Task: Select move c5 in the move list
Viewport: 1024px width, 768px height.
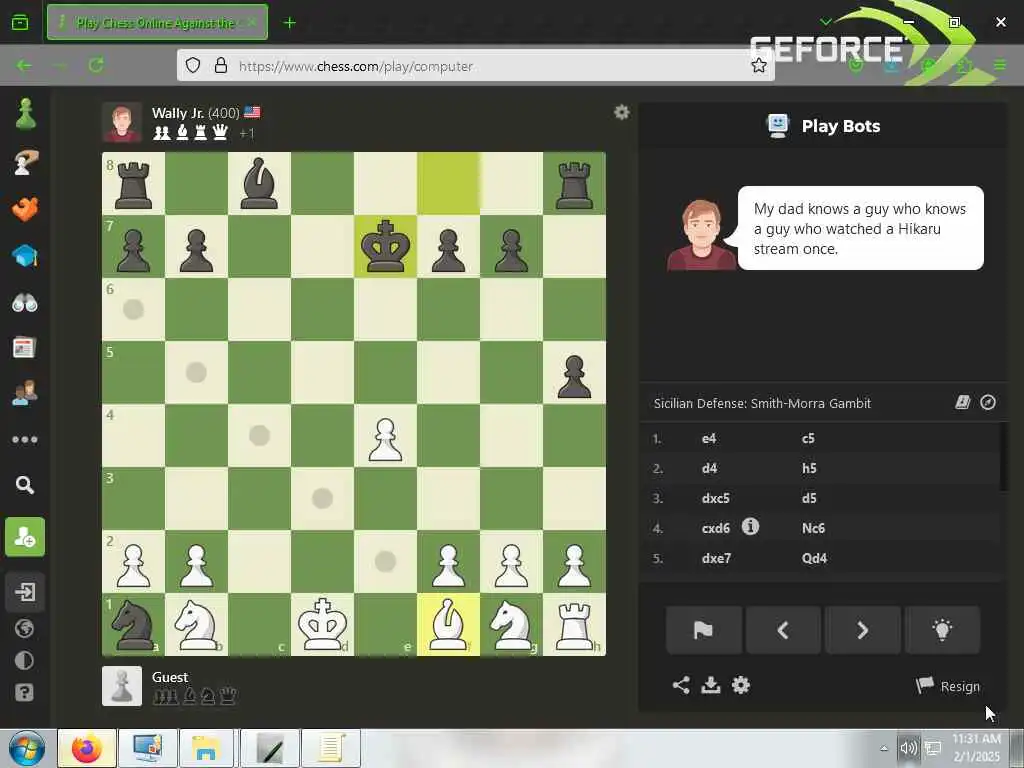Action: tap(808, 439)
